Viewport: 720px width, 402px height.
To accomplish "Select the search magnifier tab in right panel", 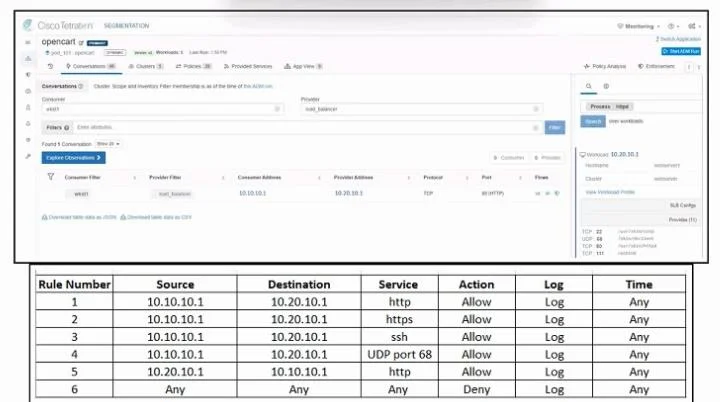I will click(589, 86).
